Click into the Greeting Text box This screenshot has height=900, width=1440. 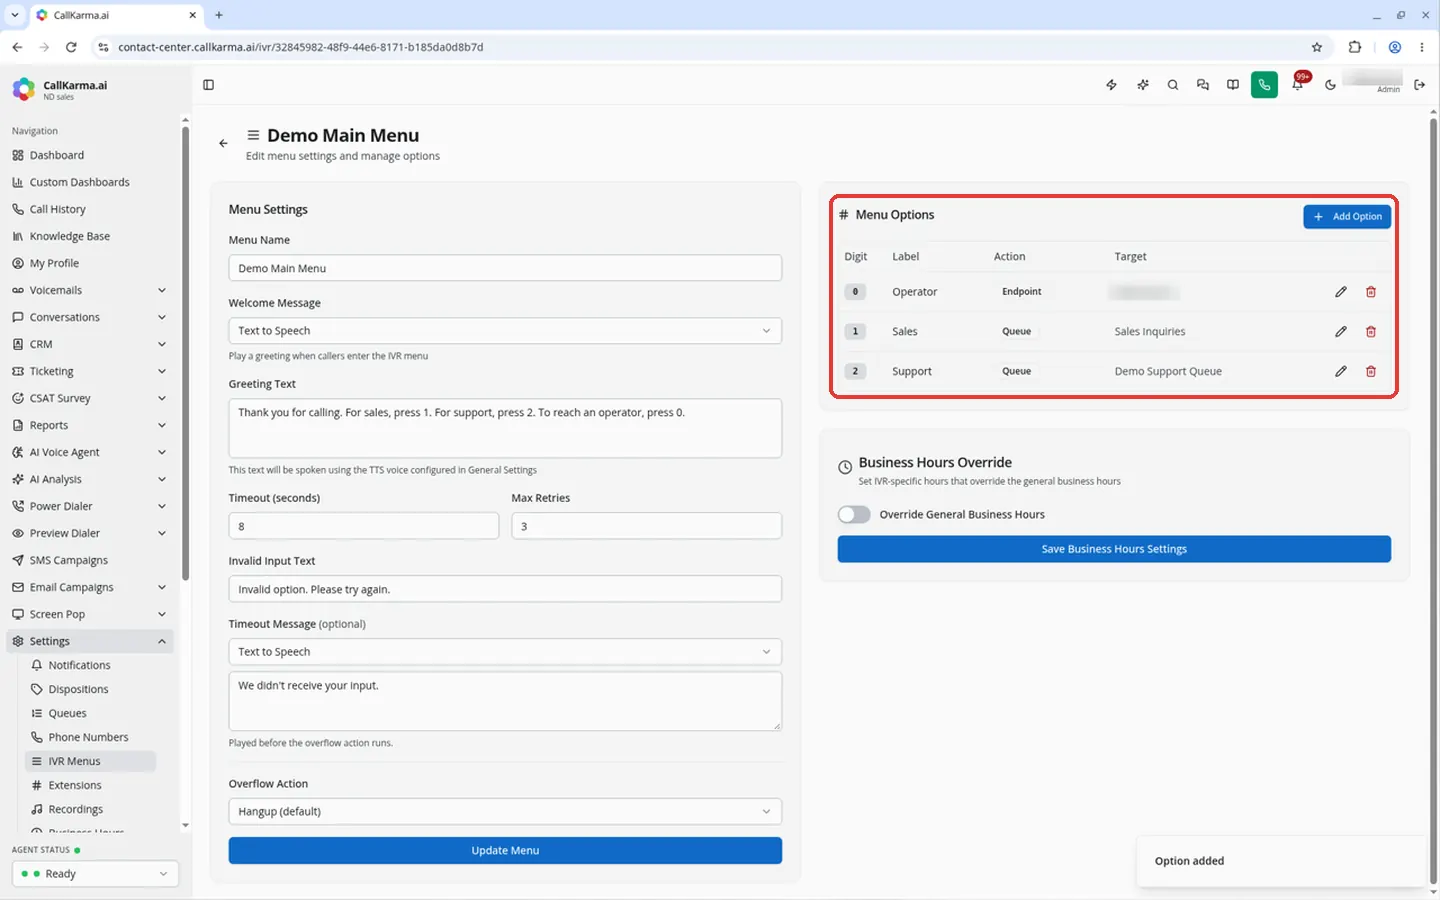[505, 428]
